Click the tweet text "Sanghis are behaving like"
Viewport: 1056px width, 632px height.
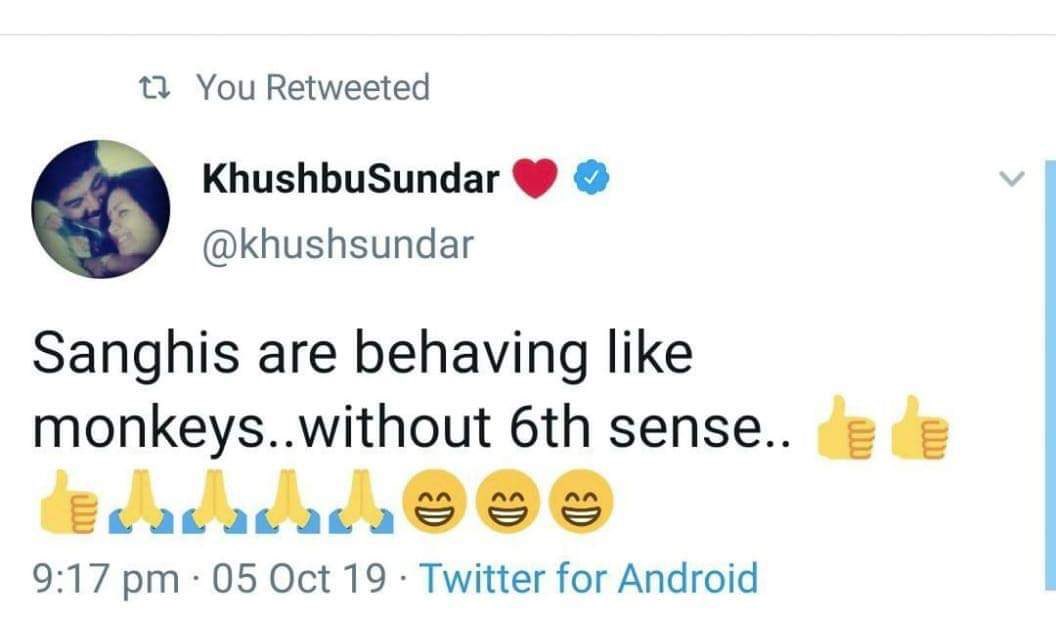click(362, 355)
